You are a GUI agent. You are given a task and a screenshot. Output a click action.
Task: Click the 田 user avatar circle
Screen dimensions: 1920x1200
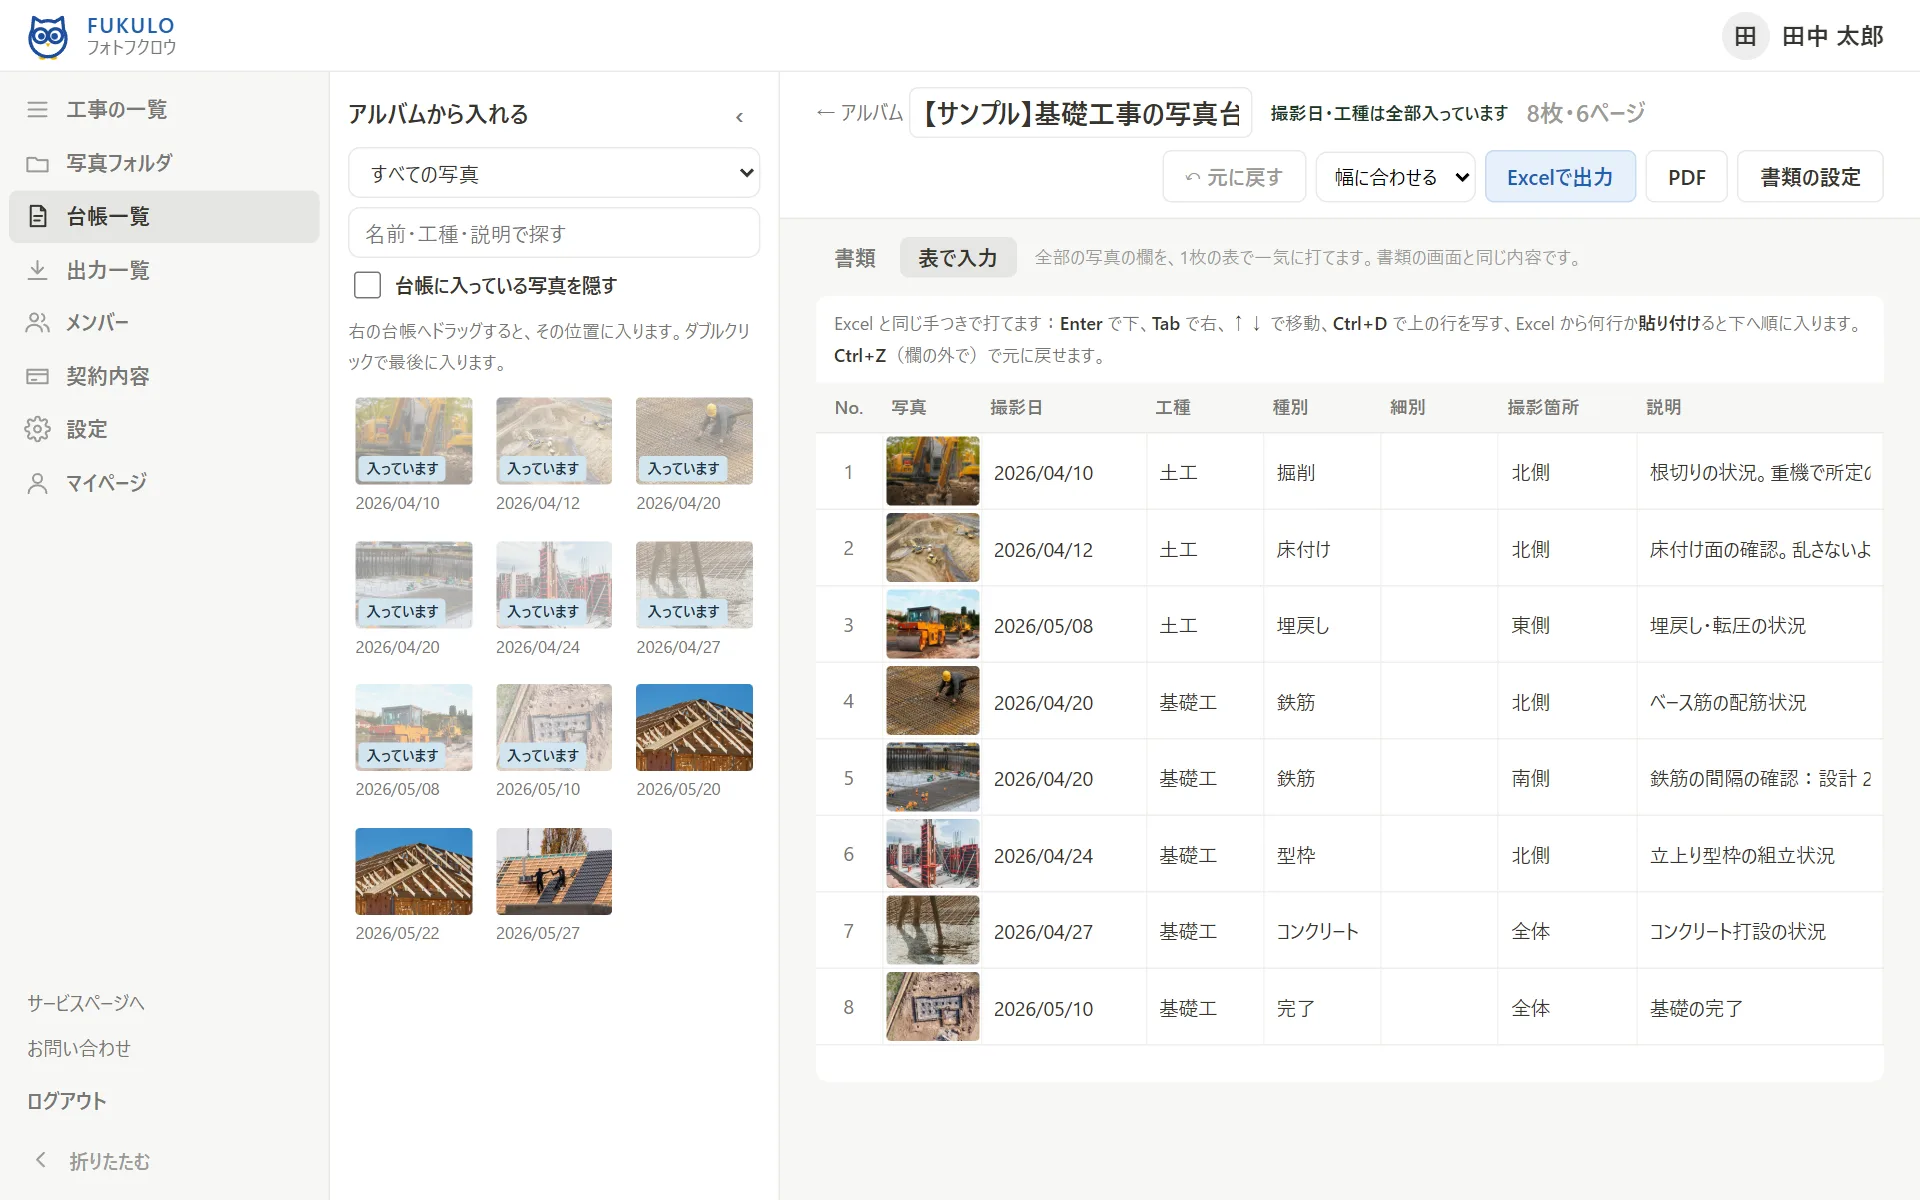click(x=1745, y=37)
